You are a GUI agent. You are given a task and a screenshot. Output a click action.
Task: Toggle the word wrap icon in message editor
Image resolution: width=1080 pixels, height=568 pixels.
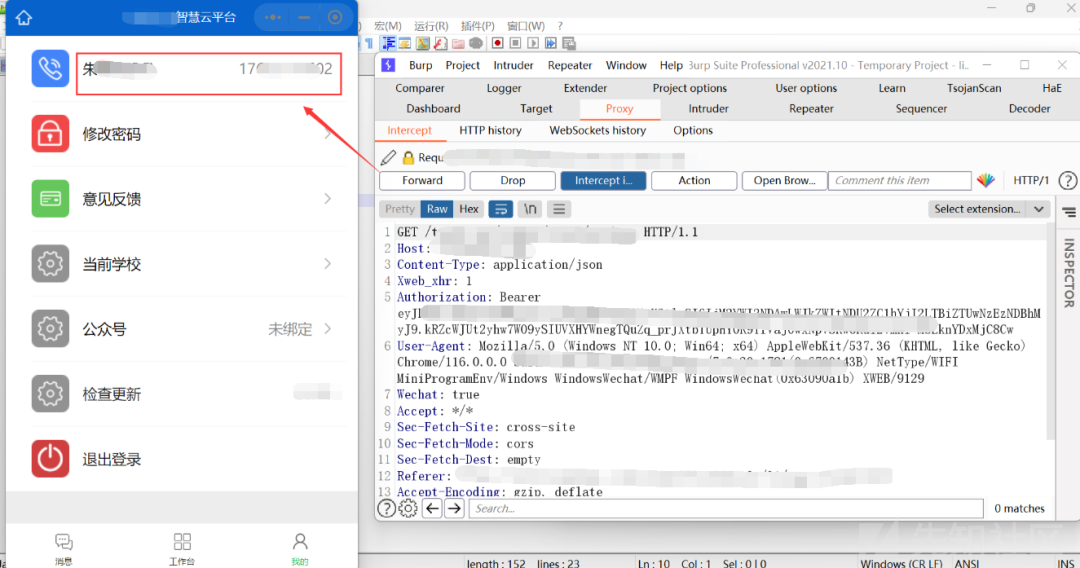click(x=501, y=209)
